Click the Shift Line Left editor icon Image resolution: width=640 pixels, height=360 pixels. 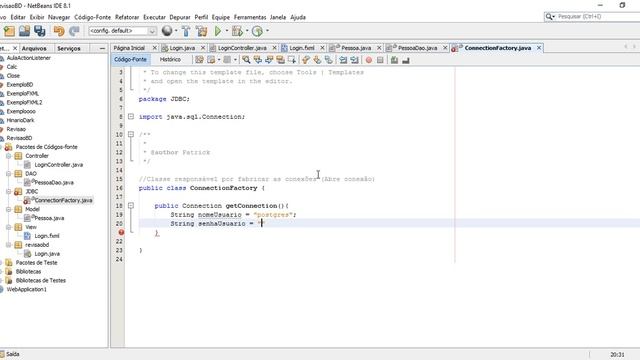coord(343,60)
